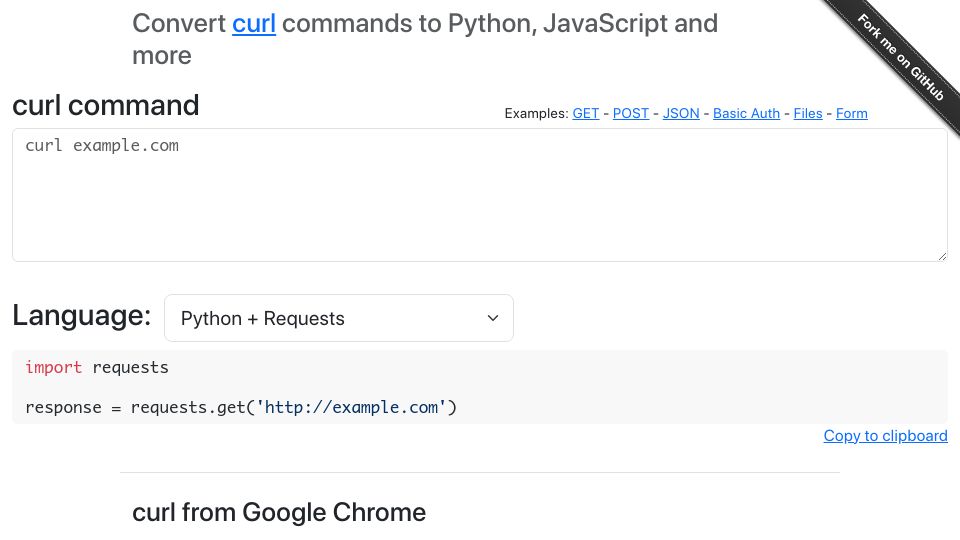The height and width of the screenshot is (540, 960).
Task: Click the Language: label
Action: (x=82, y=316)
